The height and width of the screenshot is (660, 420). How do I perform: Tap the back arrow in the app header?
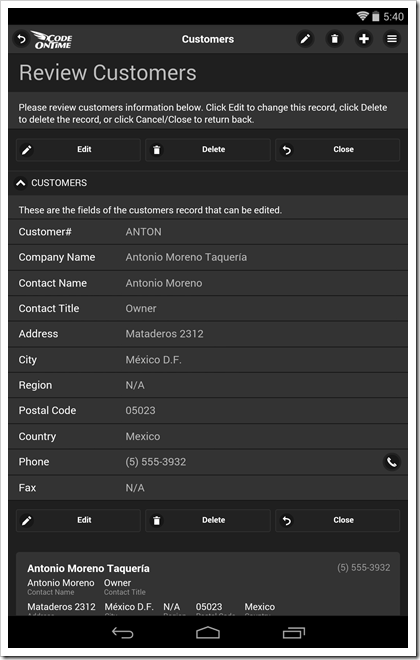[x=21, y=39]
